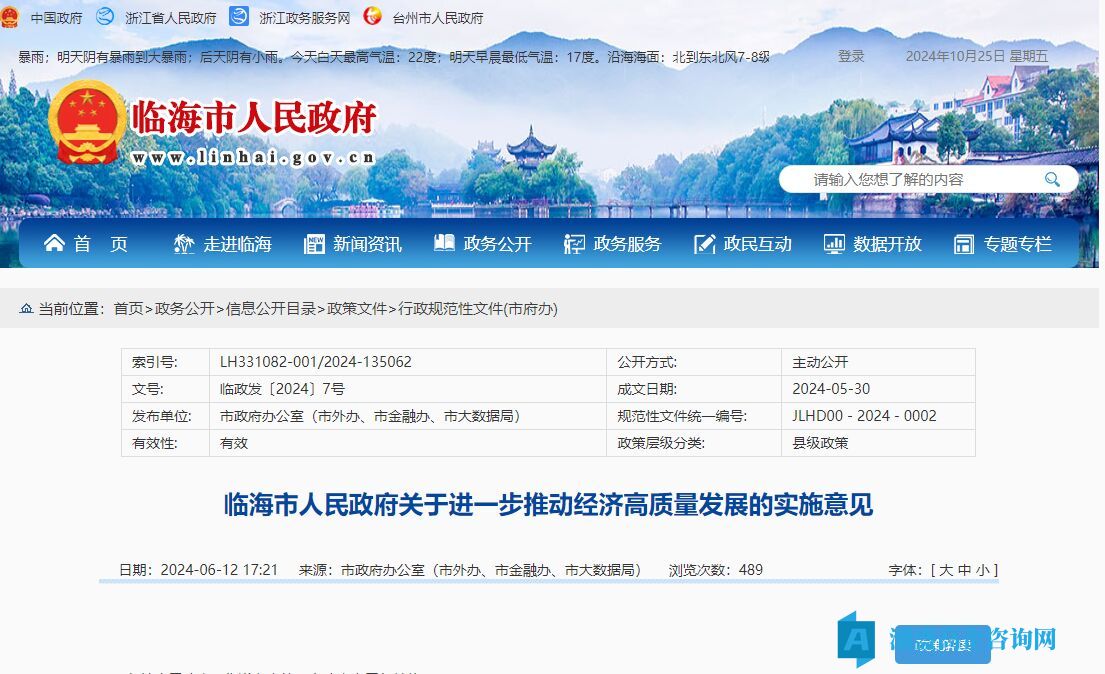The width and height of the screenshot is (1105, 674).
Task: Click index number LH331082-001/2024-135062
Action: (x=316, y=362)
